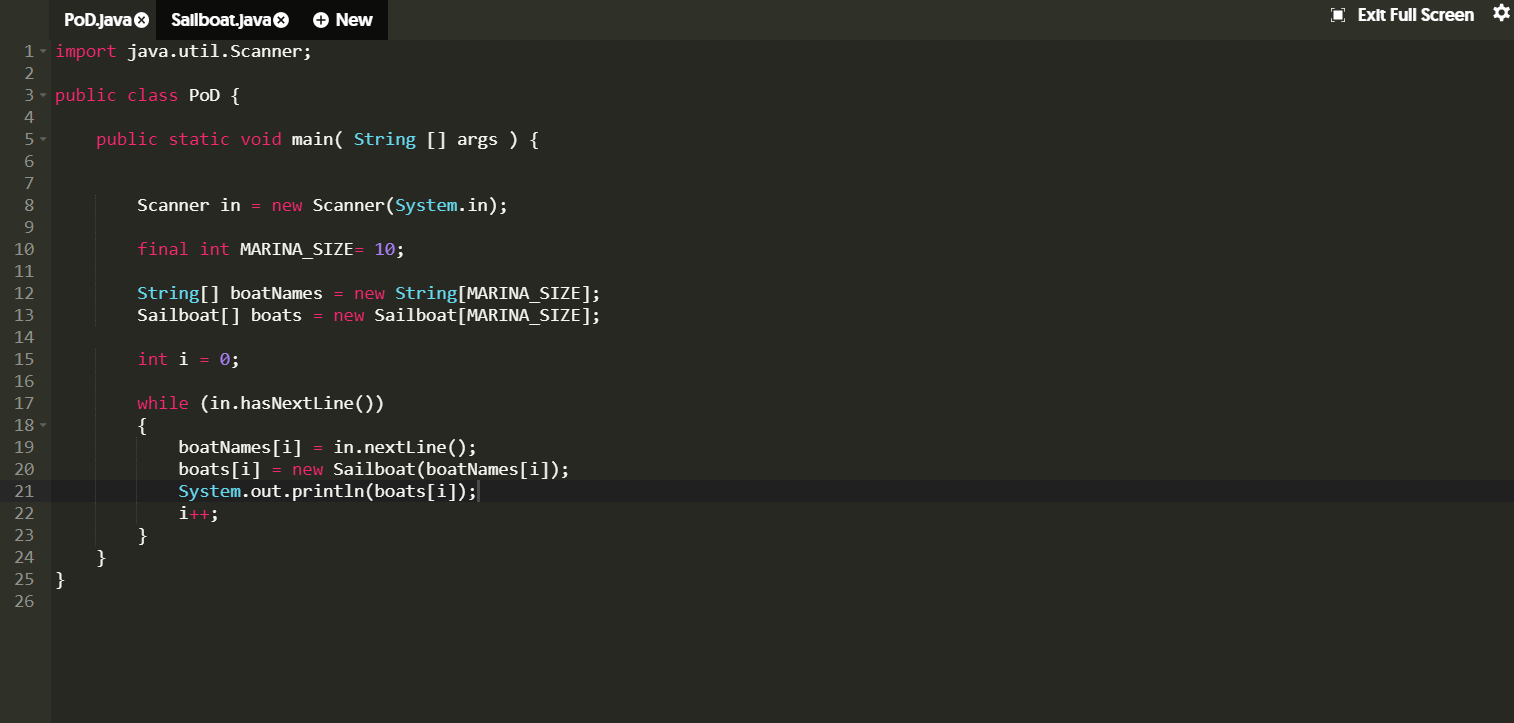
Task: Switch to the PoD.java tab
Action: tap(98, 20)
